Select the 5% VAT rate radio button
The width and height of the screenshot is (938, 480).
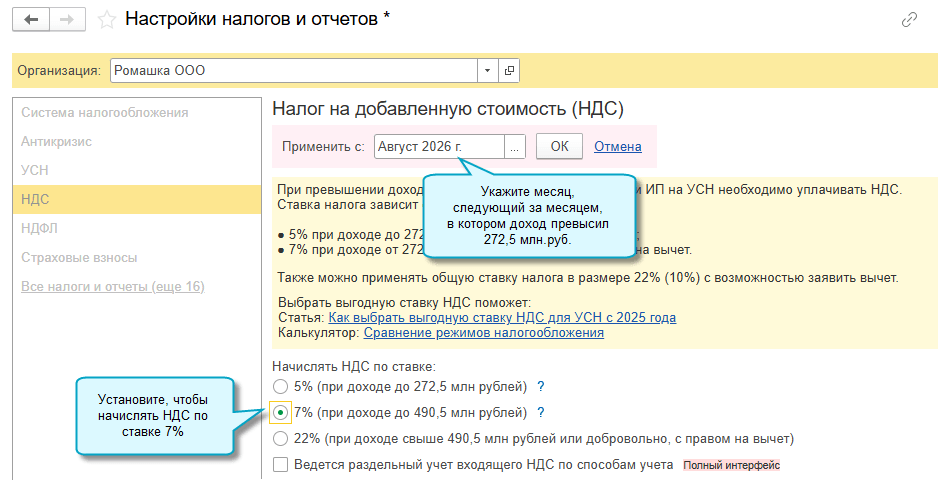point(280,387)
